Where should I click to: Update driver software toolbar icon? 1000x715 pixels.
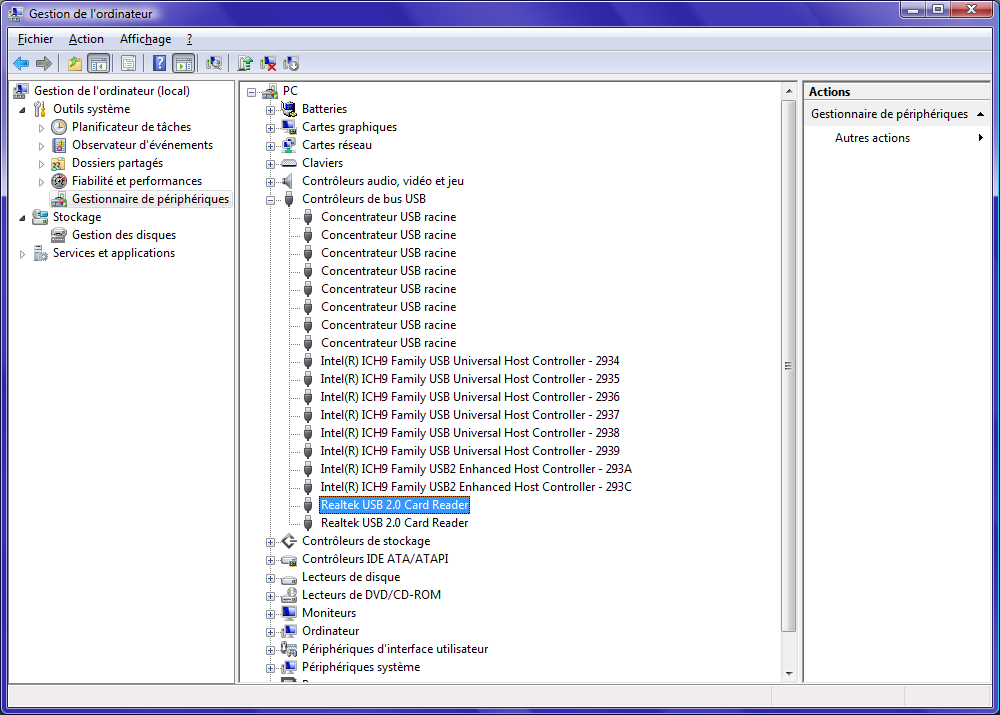(245, 63)
